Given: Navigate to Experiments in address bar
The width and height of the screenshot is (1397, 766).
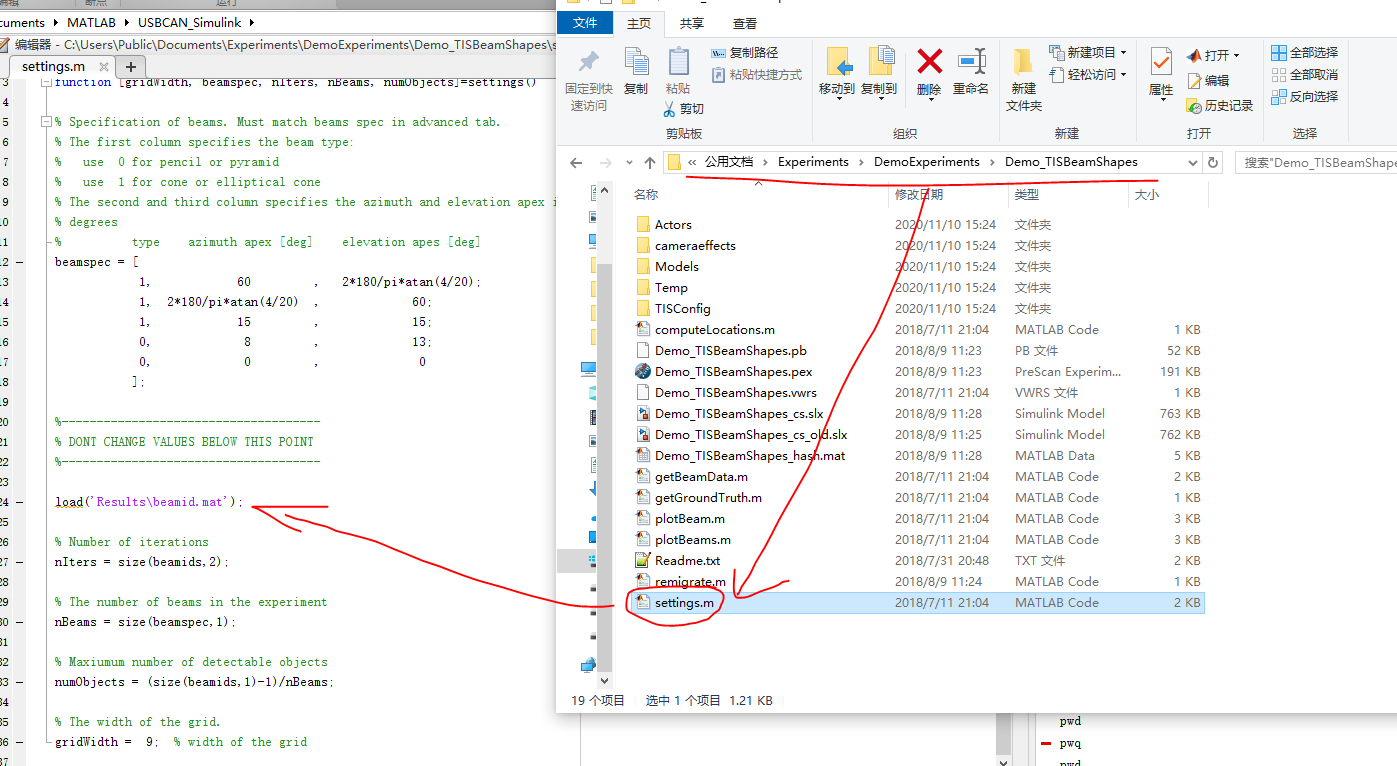Looking at the screenshot, I should coord(813,162).
